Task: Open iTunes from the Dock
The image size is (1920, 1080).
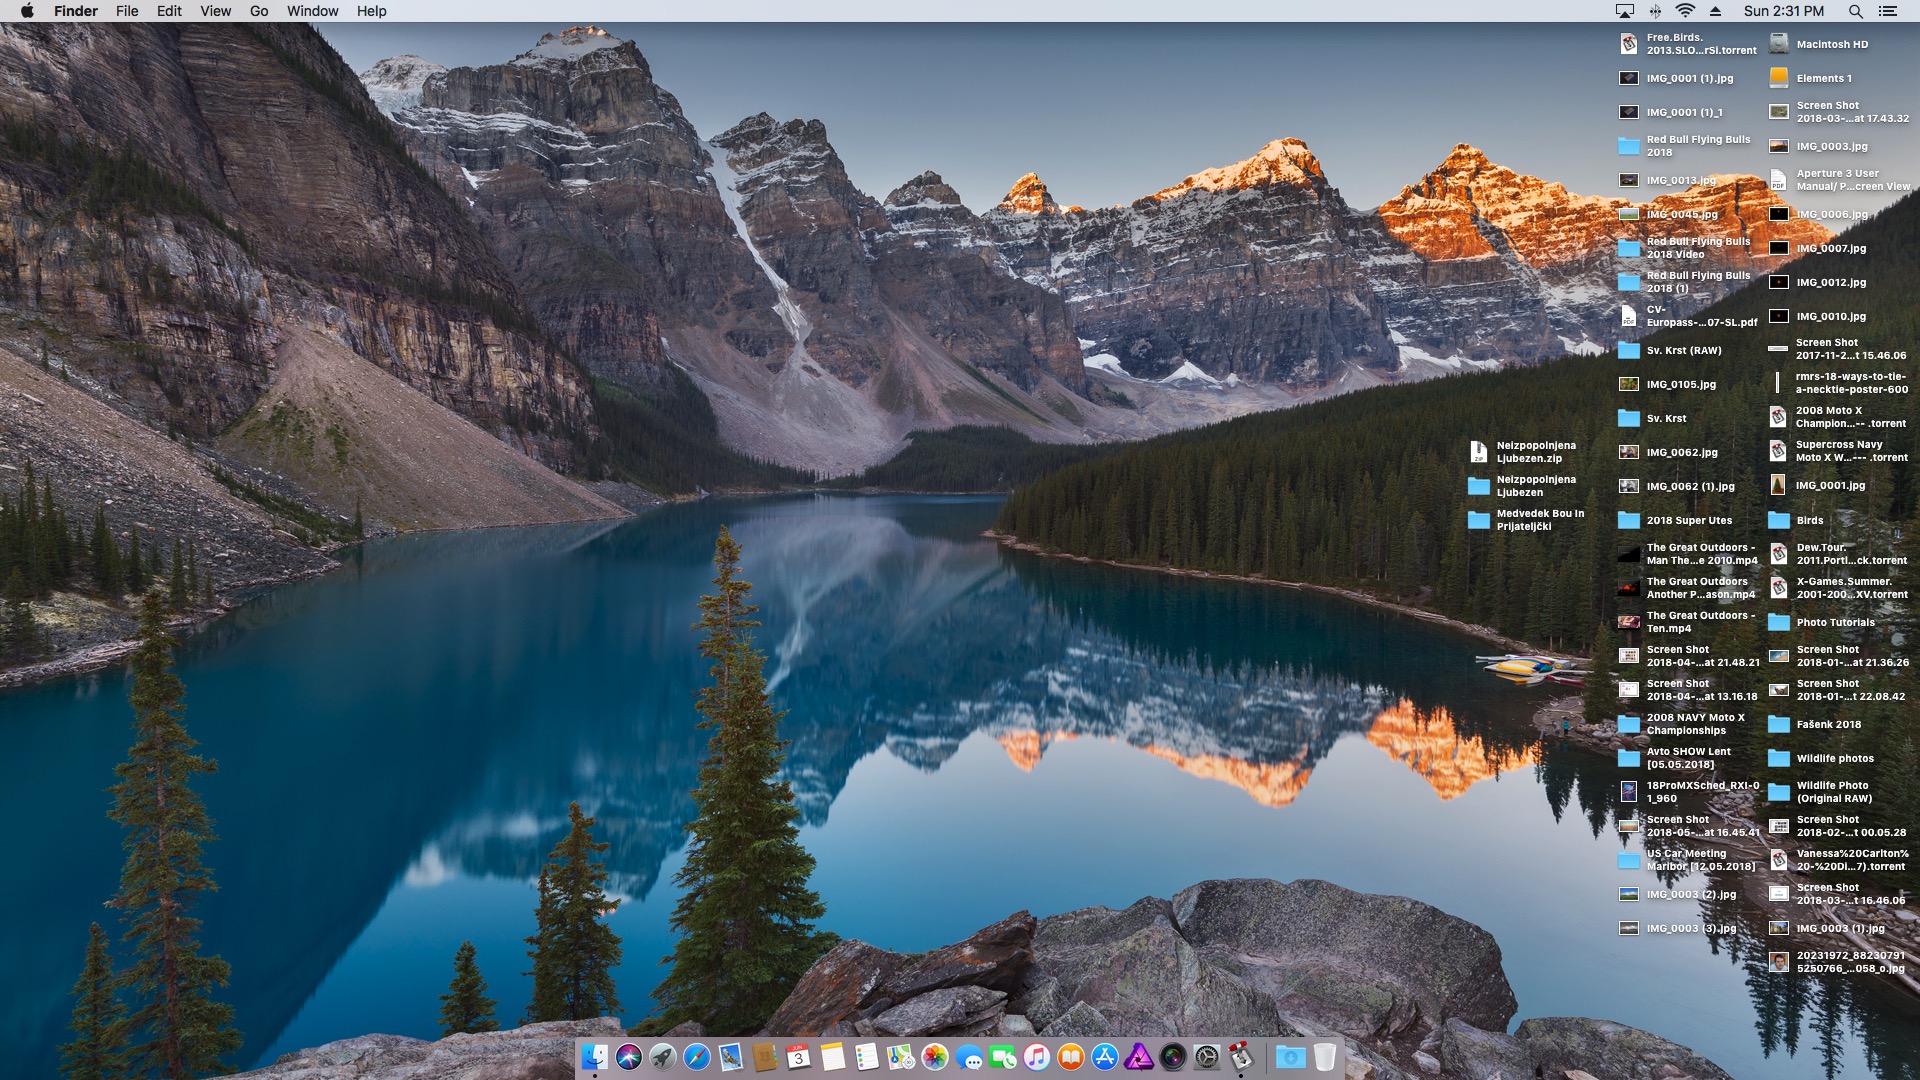Action: click(x=1037, y=1056)
